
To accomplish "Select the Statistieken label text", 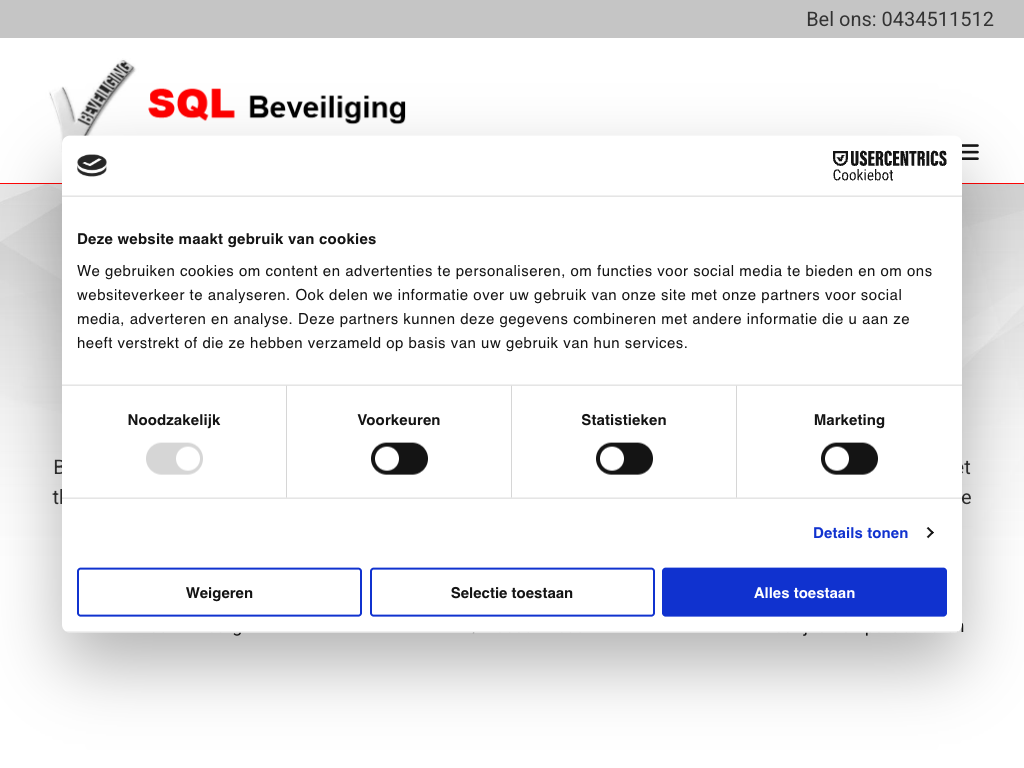I will click(624, 420).
